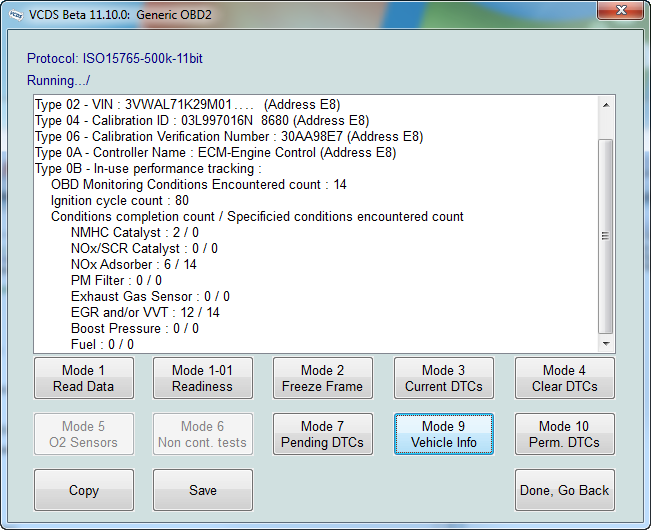This screenshot has width=651, height=530.
Task: Copy the vehicle info output
Action: tap(84, 490)
